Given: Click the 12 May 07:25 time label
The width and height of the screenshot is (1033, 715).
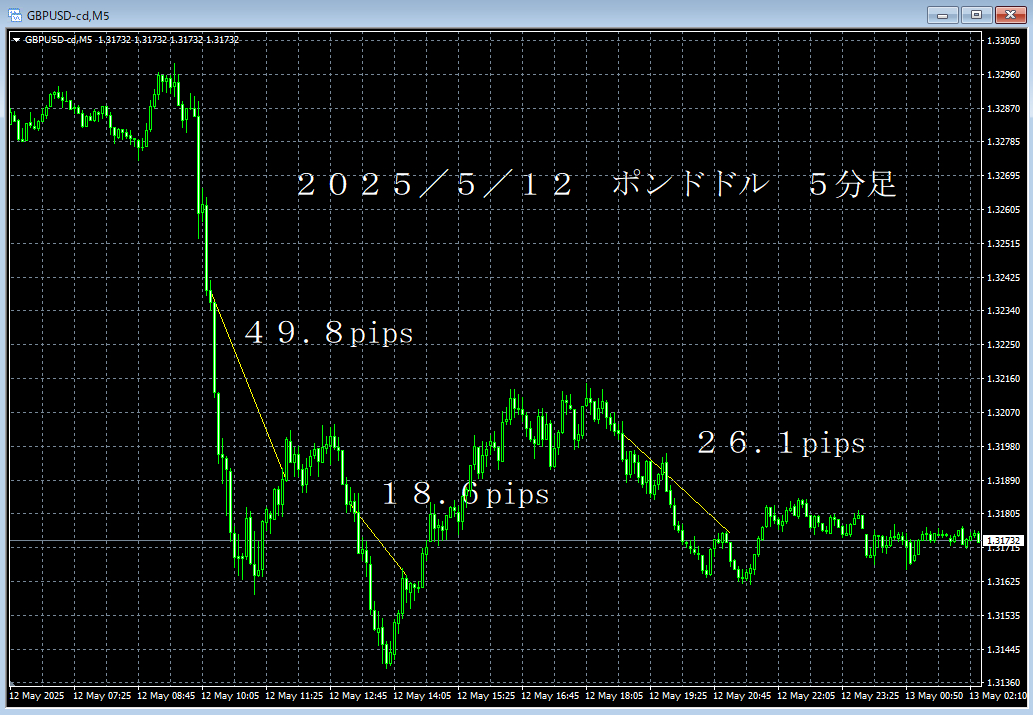Looking at the screenshot, I should click(x=102, y=696).
